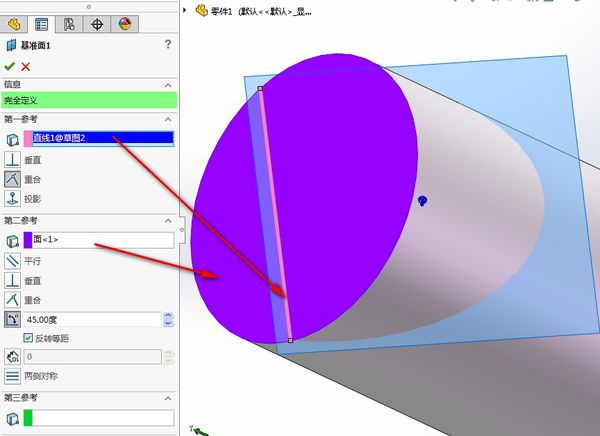The width and height of the screenshot is (600, 436).
Task: Open the DimXpertManager crosshair tab
Action: (x=97, y=24)
